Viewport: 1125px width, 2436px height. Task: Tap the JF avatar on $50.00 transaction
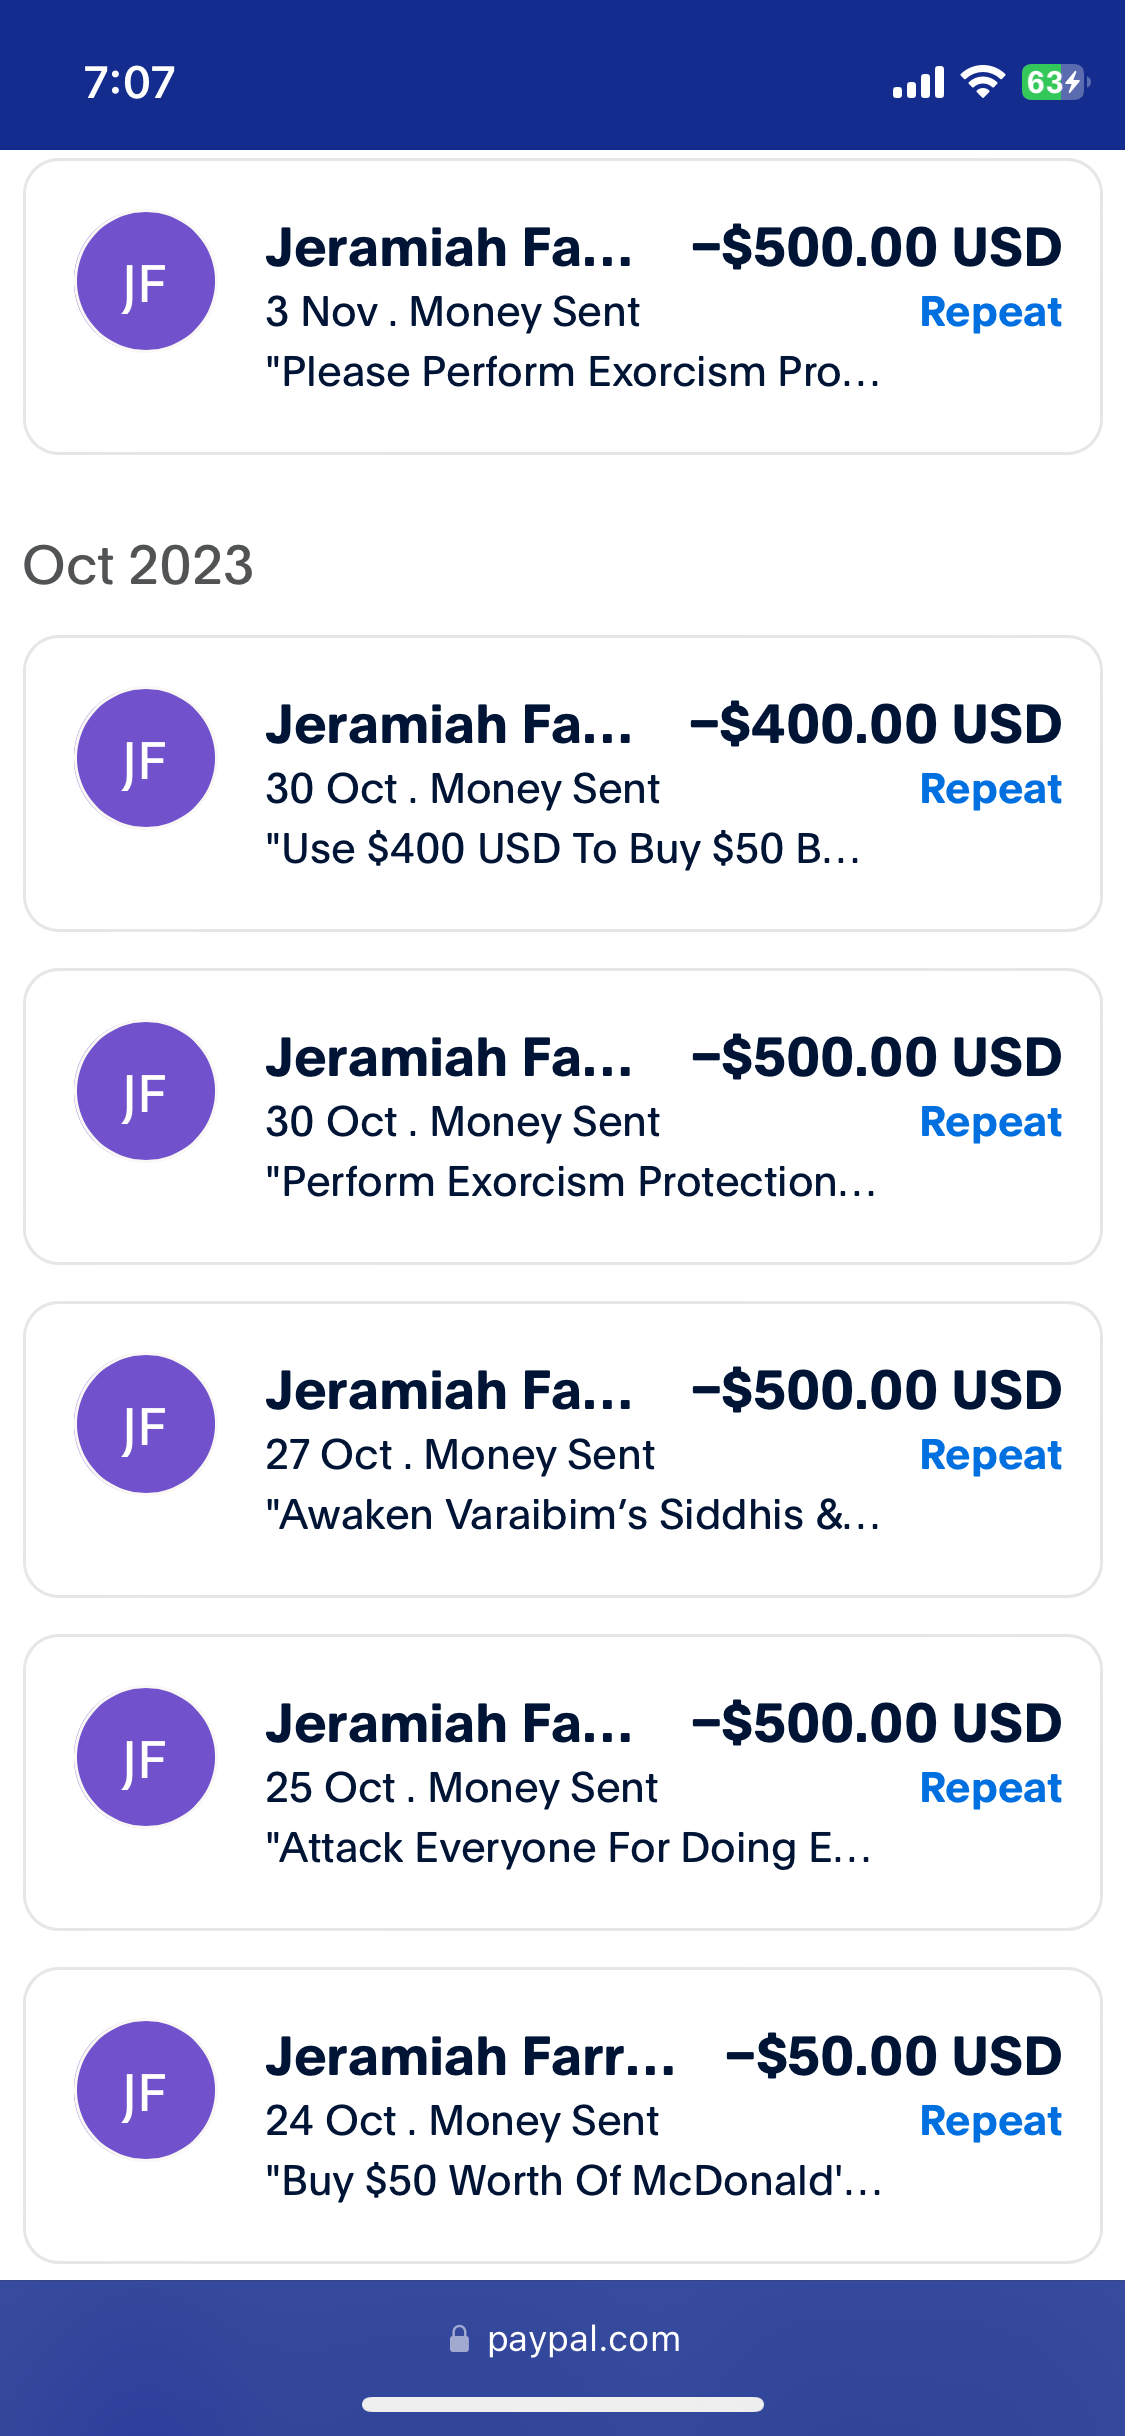(146, 2090)
